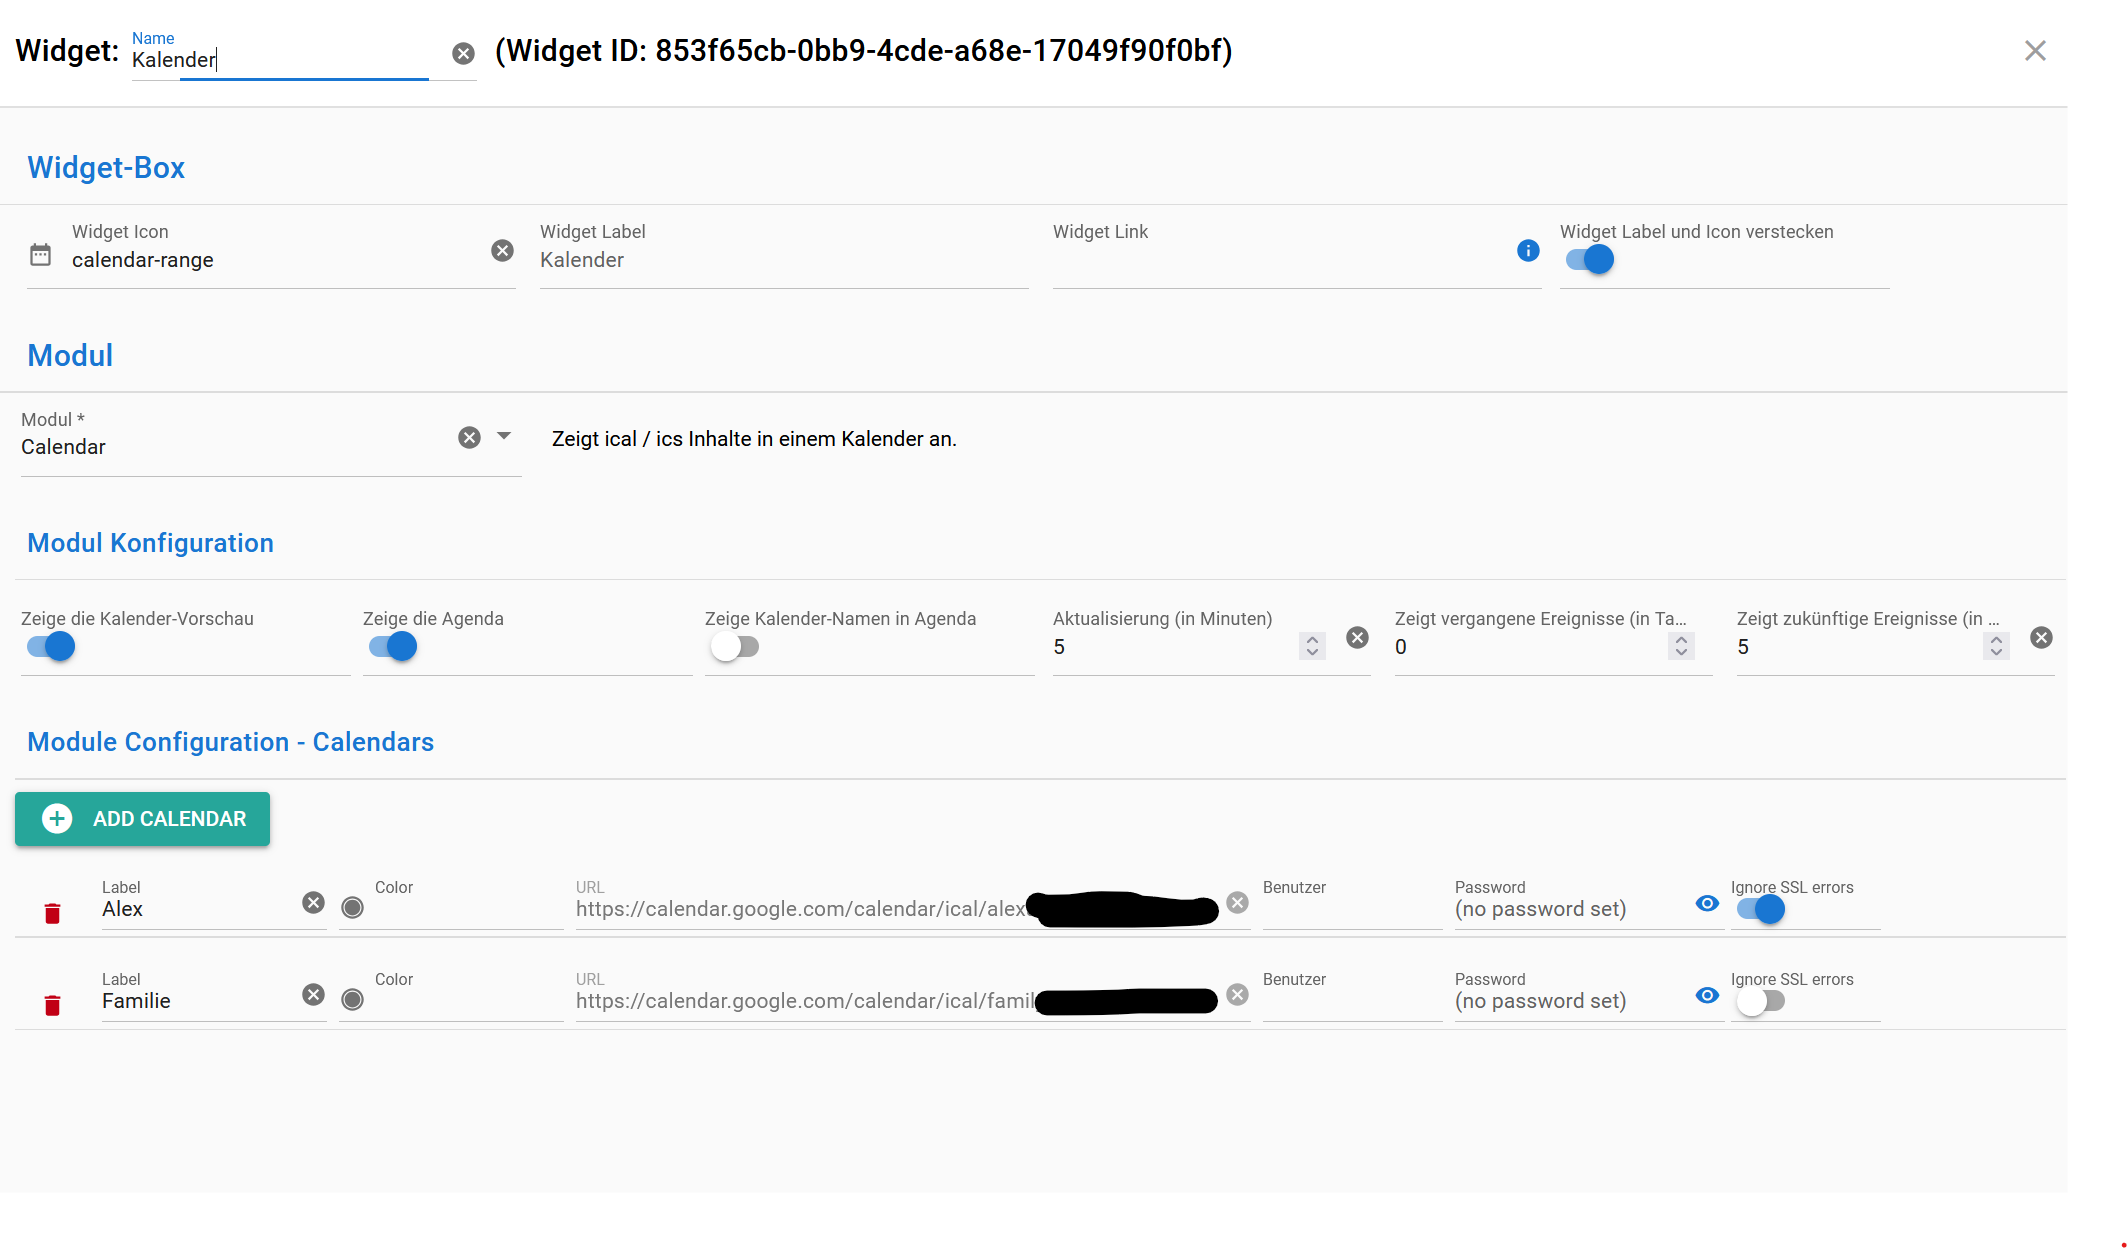The width and height of the screenshot is (2128, 1248).
Task: Delete the Familie calendar entry
Action: pos(53,1005)
